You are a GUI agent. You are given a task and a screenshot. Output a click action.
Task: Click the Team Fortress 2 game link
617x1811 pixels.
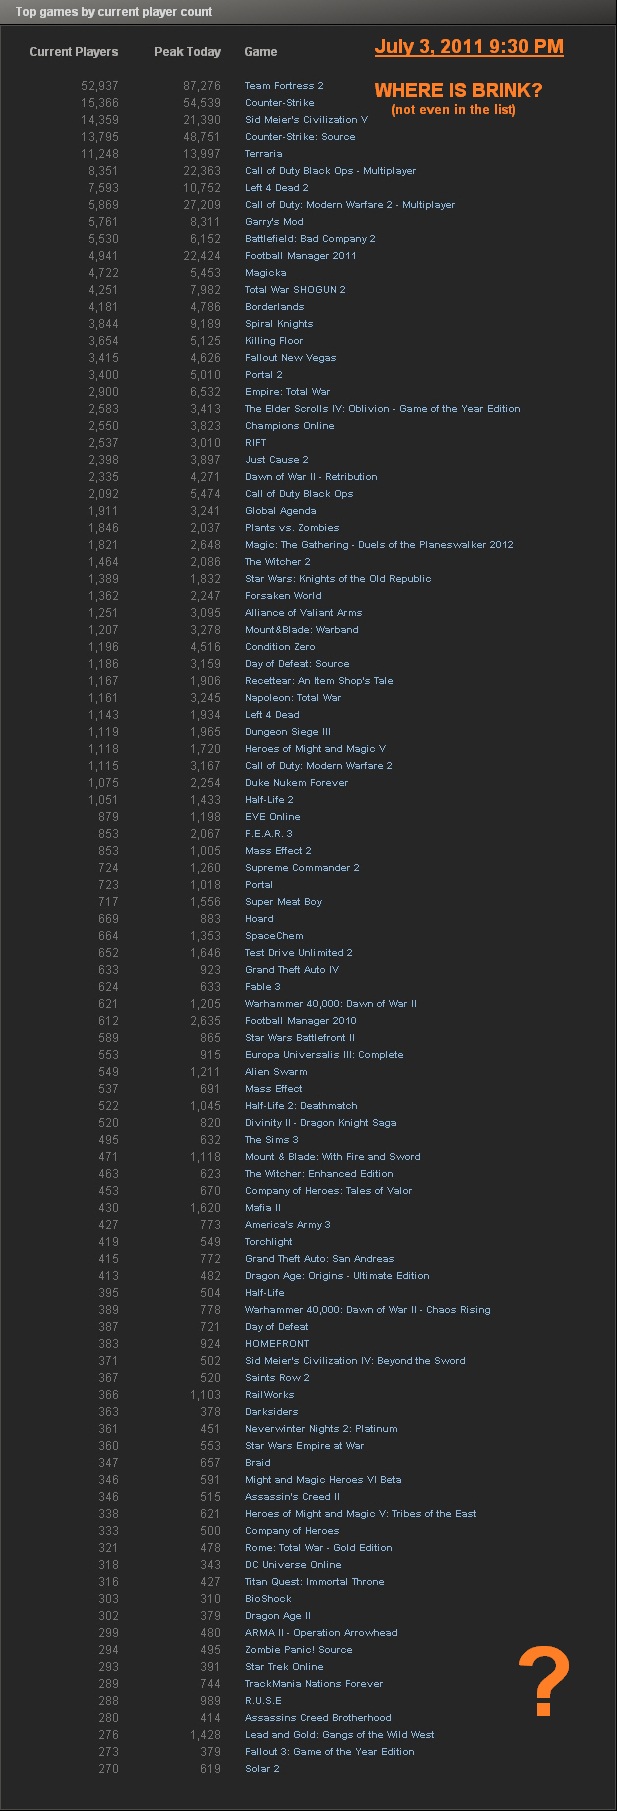coord(284,86)
